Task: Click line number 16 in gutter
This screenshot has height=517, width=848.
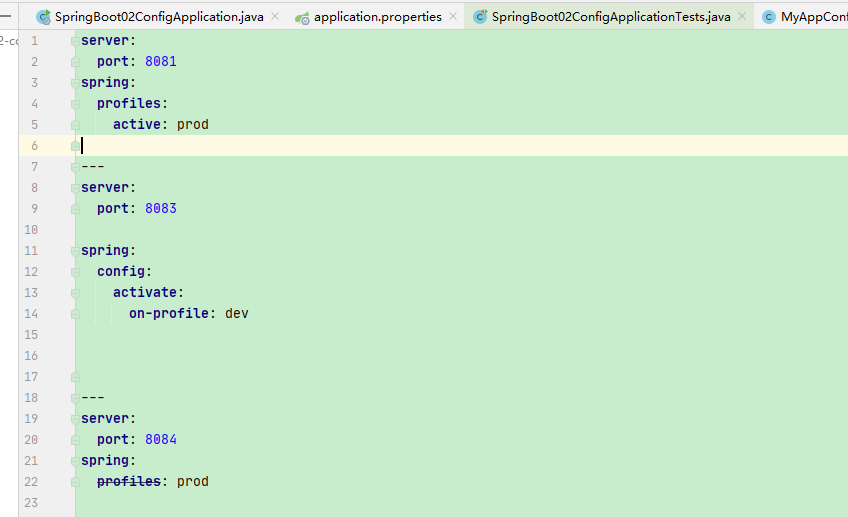Action: [x=31, y=356]
